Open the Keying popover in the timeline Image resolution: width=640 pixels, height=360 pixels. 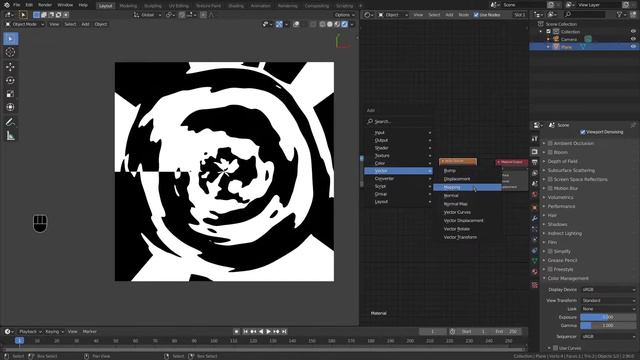54,331
